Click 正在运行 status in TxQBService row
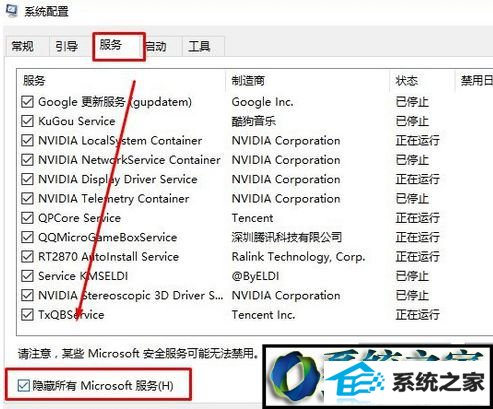Screen dimensions: 493x409 coord(417,314)
